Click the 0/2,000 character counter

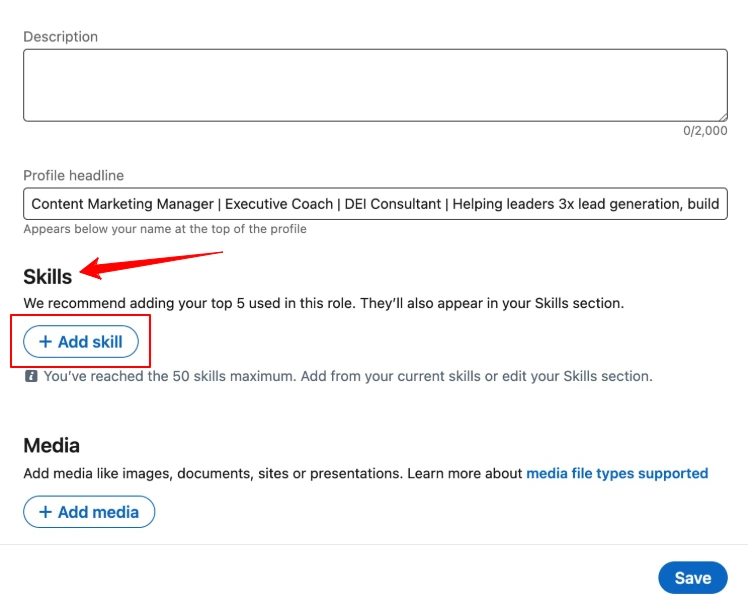pos(705,131)
